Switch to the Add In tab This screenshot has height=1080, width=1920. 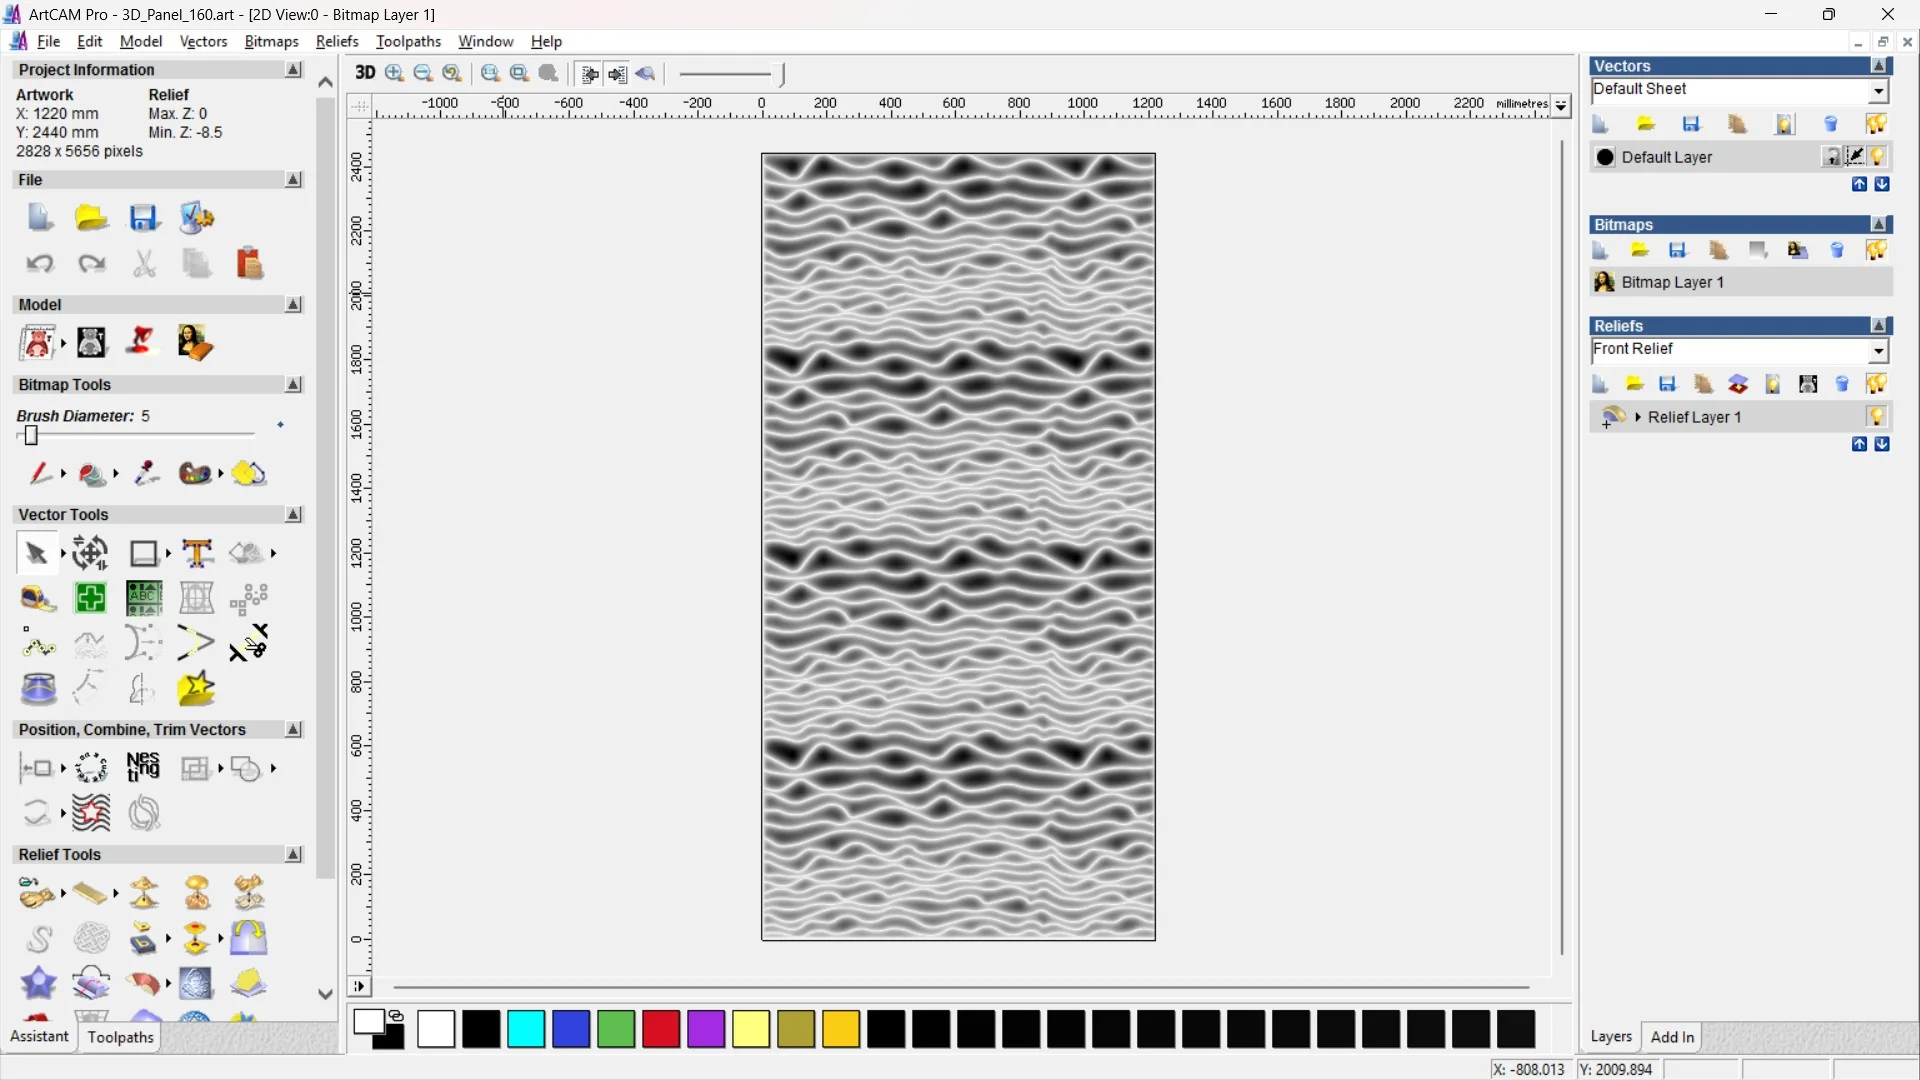[x=1672, y=1037]
